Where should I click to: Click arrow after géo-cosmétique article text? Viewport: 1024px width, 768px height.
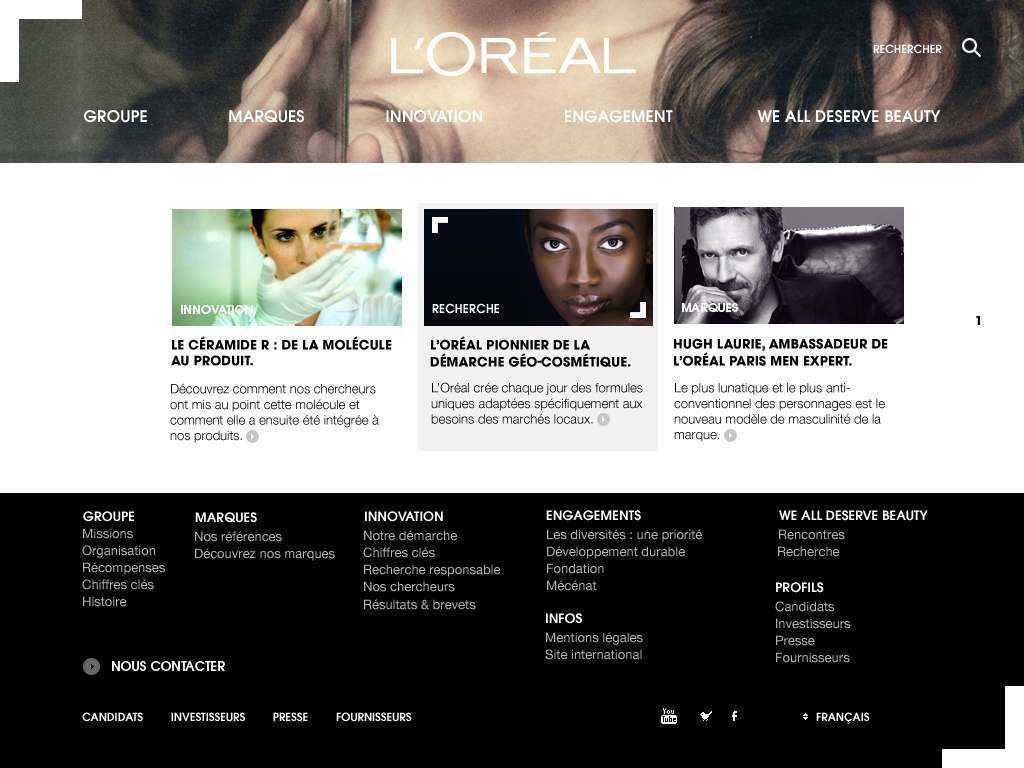[603, 420]
